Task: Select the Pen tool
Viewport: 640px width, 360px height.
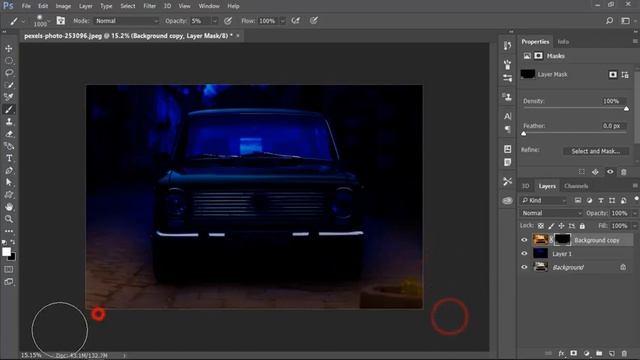Action: 9,171
